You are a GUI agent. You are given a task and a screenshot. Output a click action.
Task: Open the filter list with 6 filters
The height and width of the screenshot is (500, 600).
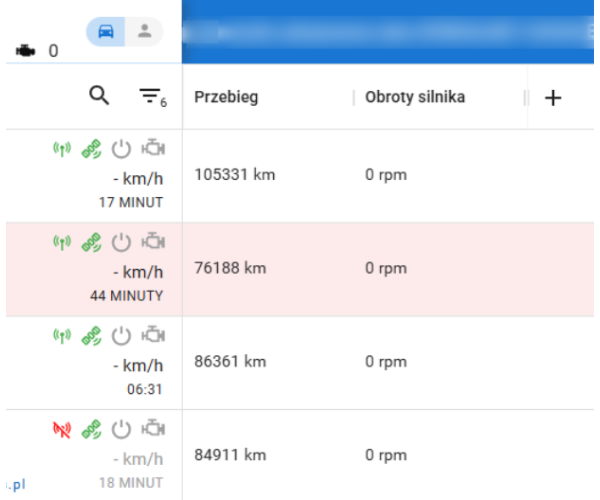[x=152, y=97]
